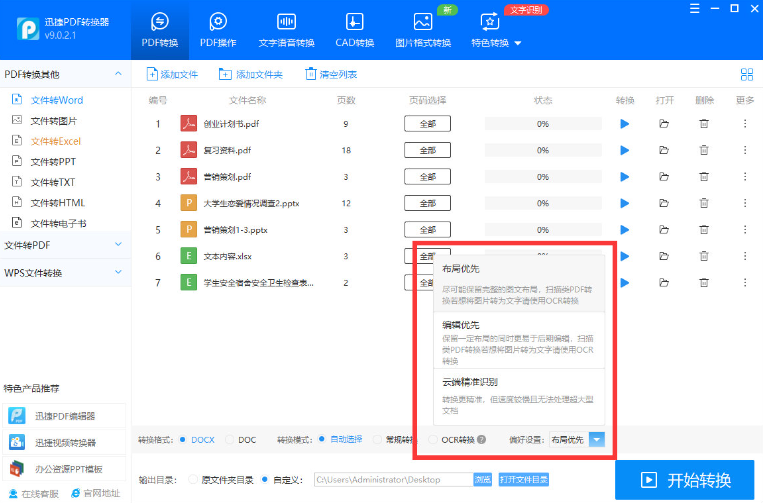Open more options for 营销策划1-3.pptx
The width and height of the screenshot is (763, 503).
point(745,230)
